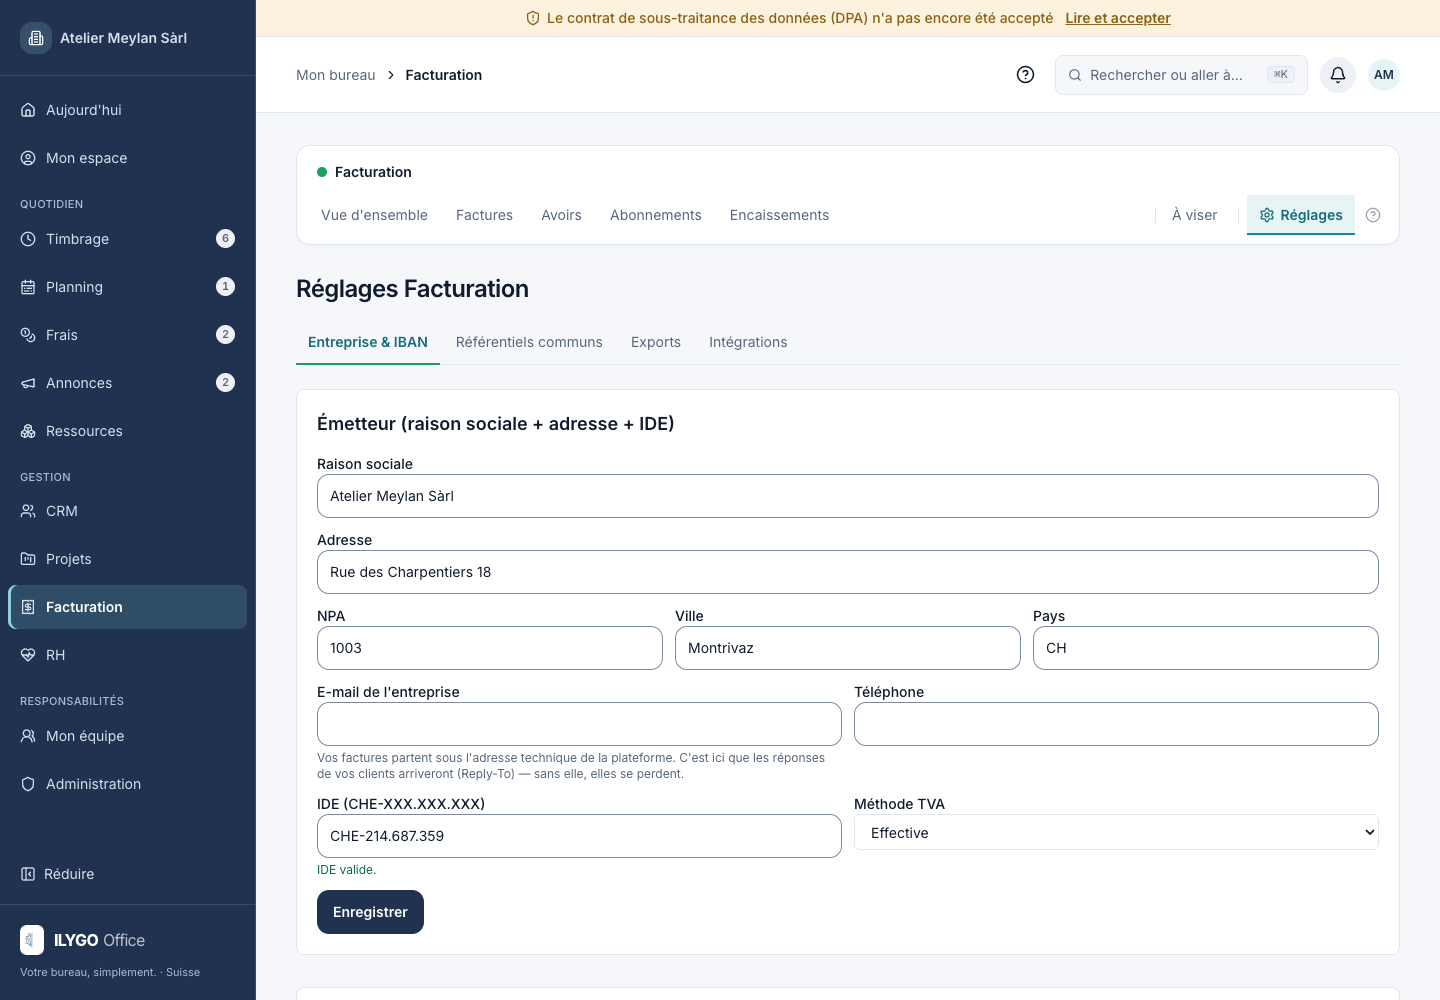Click the Timbrage clock icon in sidebar
Viewport: 1440px width, 1000px height.
28,239
